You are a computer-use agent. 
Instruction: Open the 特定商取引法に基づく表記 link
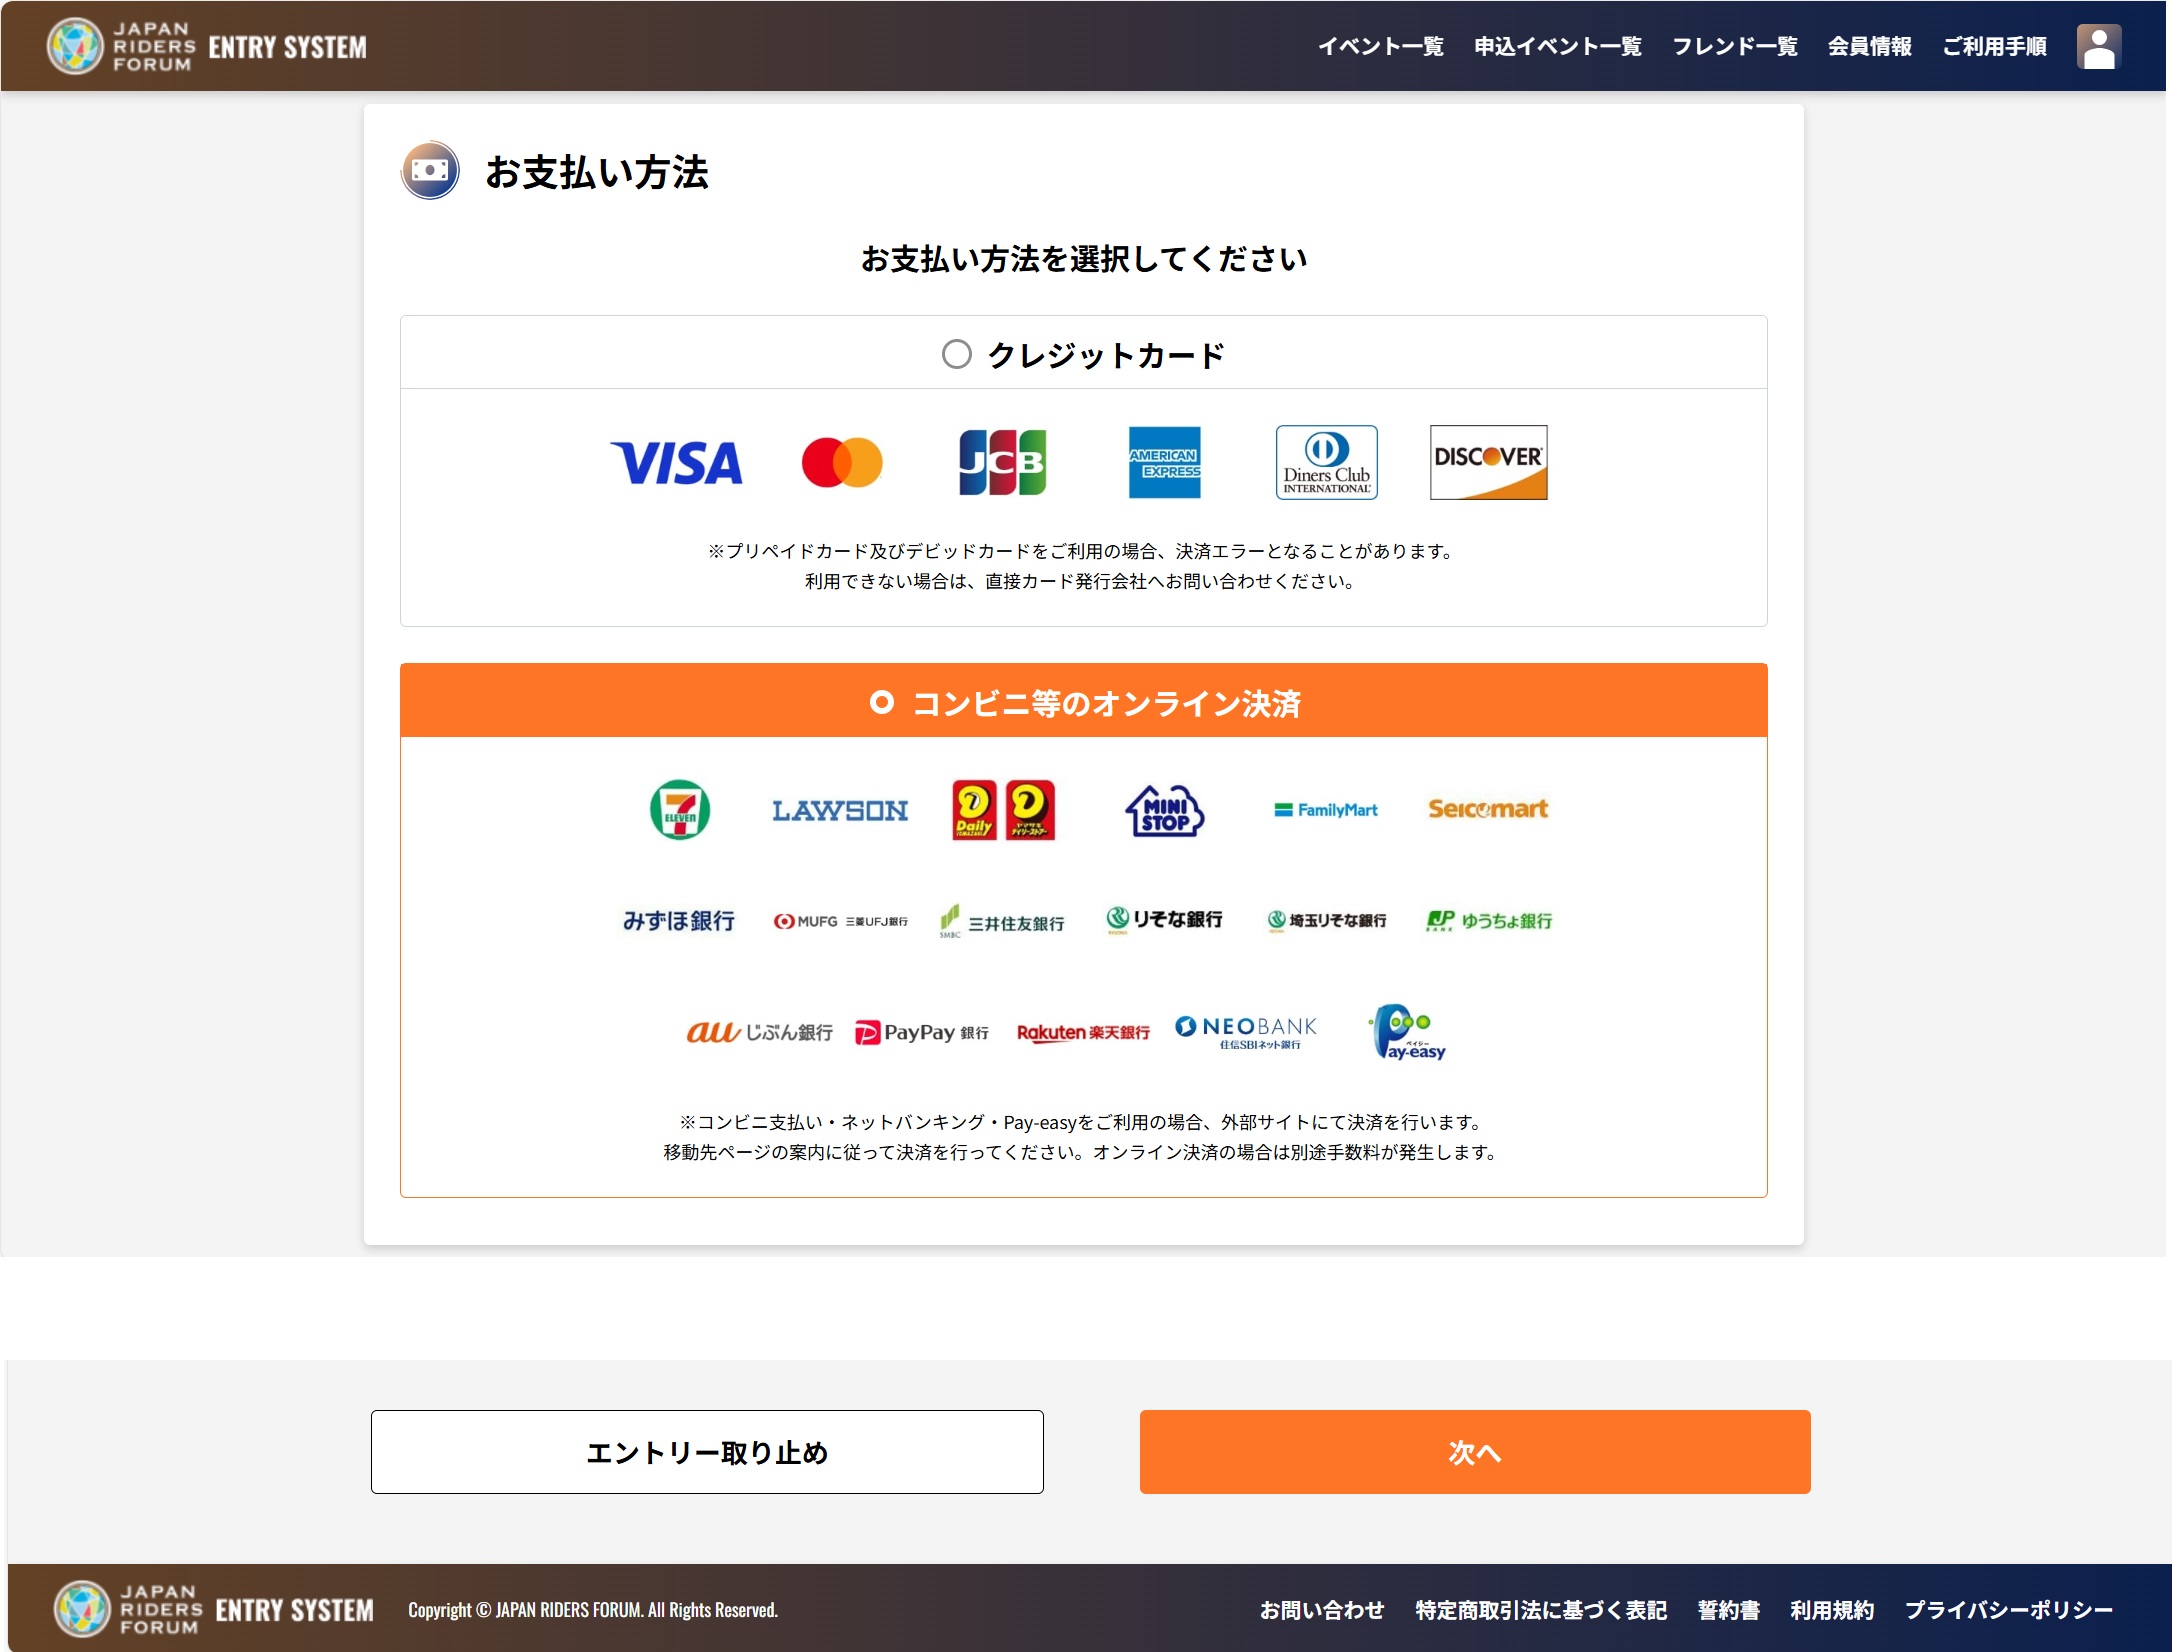1541,1610
